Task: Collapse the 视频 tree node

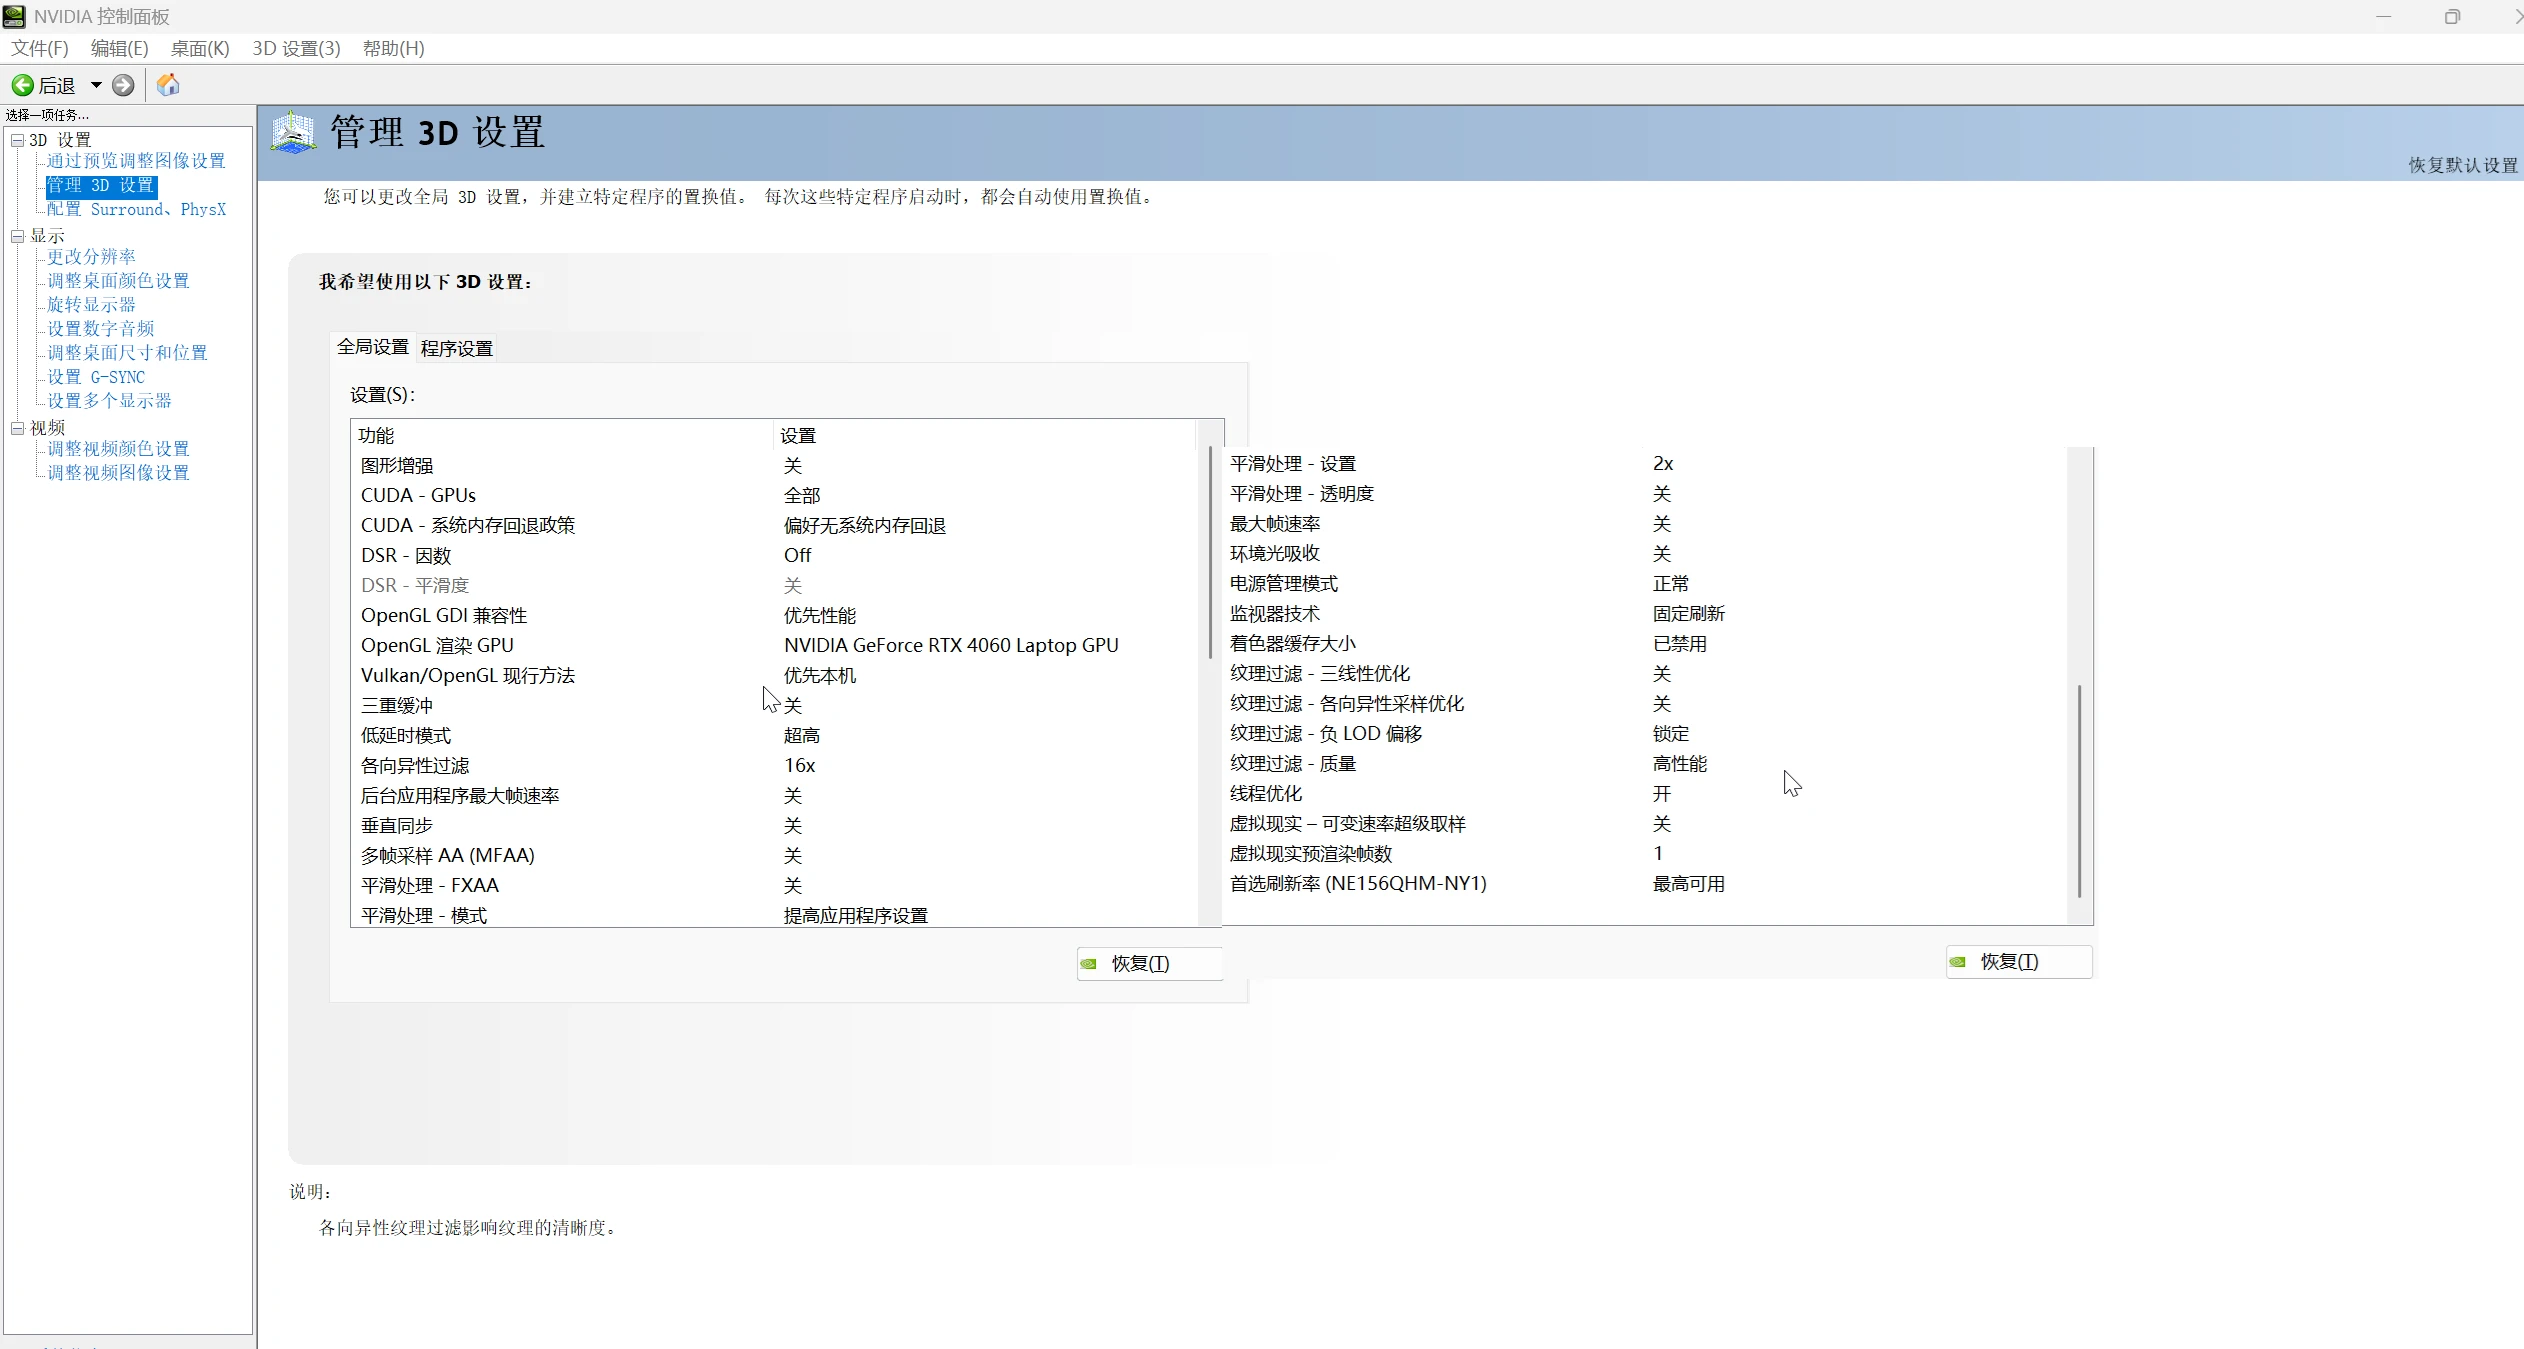Action: tap(17, 428)
